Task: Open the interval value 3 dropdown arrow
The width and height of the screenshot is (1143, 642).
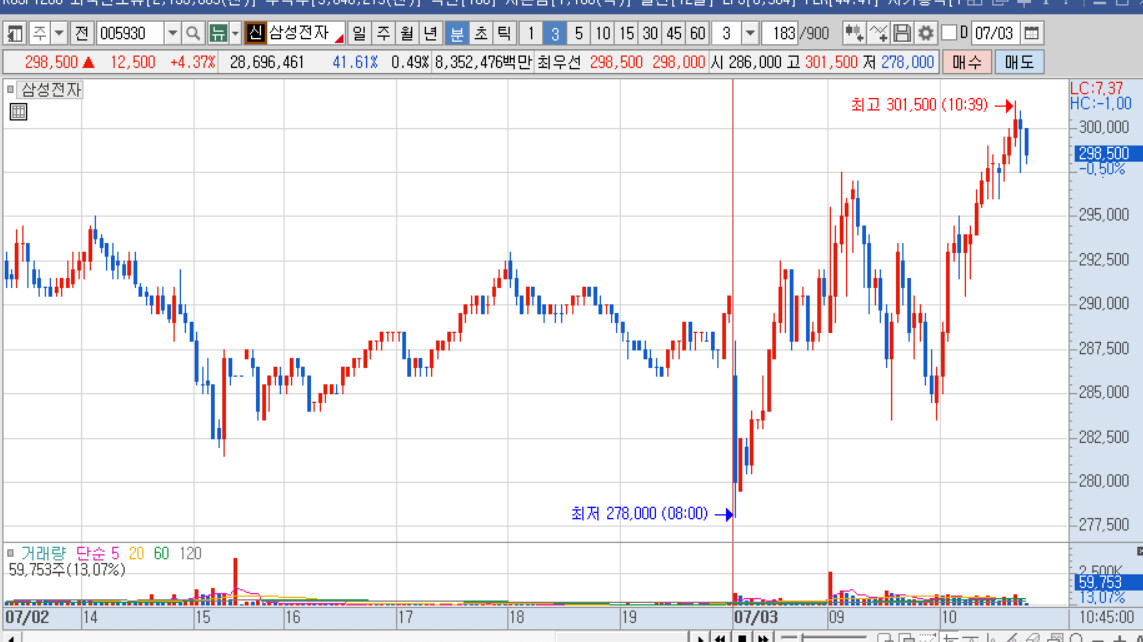Action: click(750, 34)
